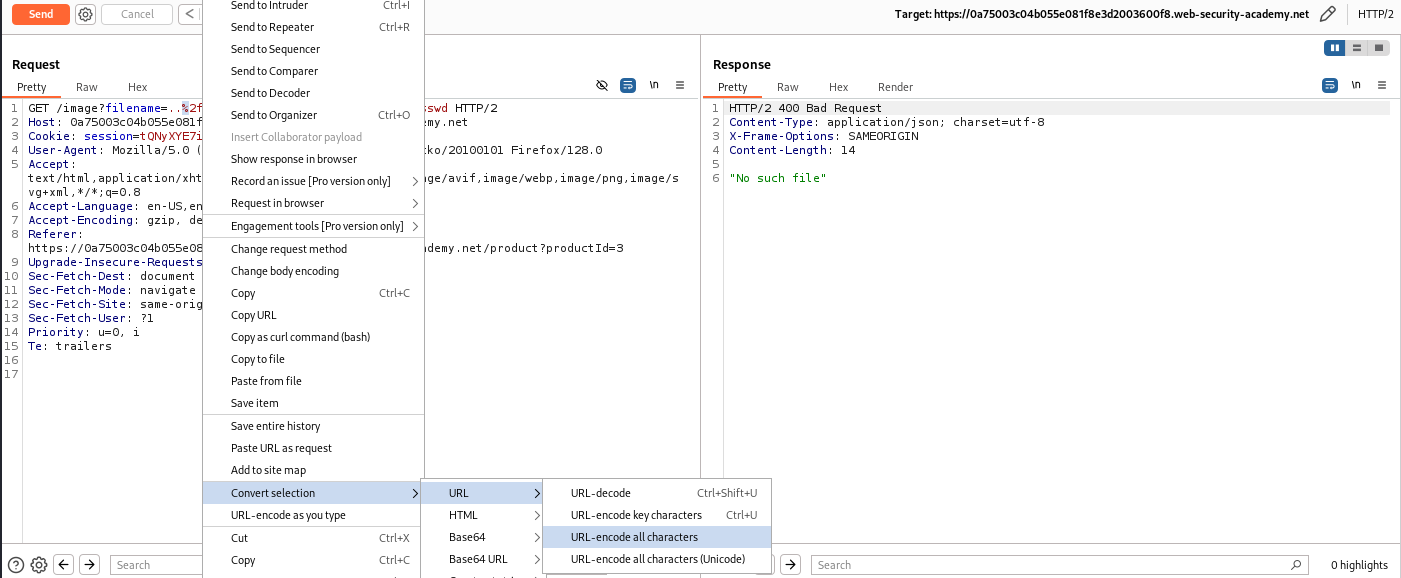Choose Paste URL as request
Viewport: 1401px width, 578px height.
313,448
